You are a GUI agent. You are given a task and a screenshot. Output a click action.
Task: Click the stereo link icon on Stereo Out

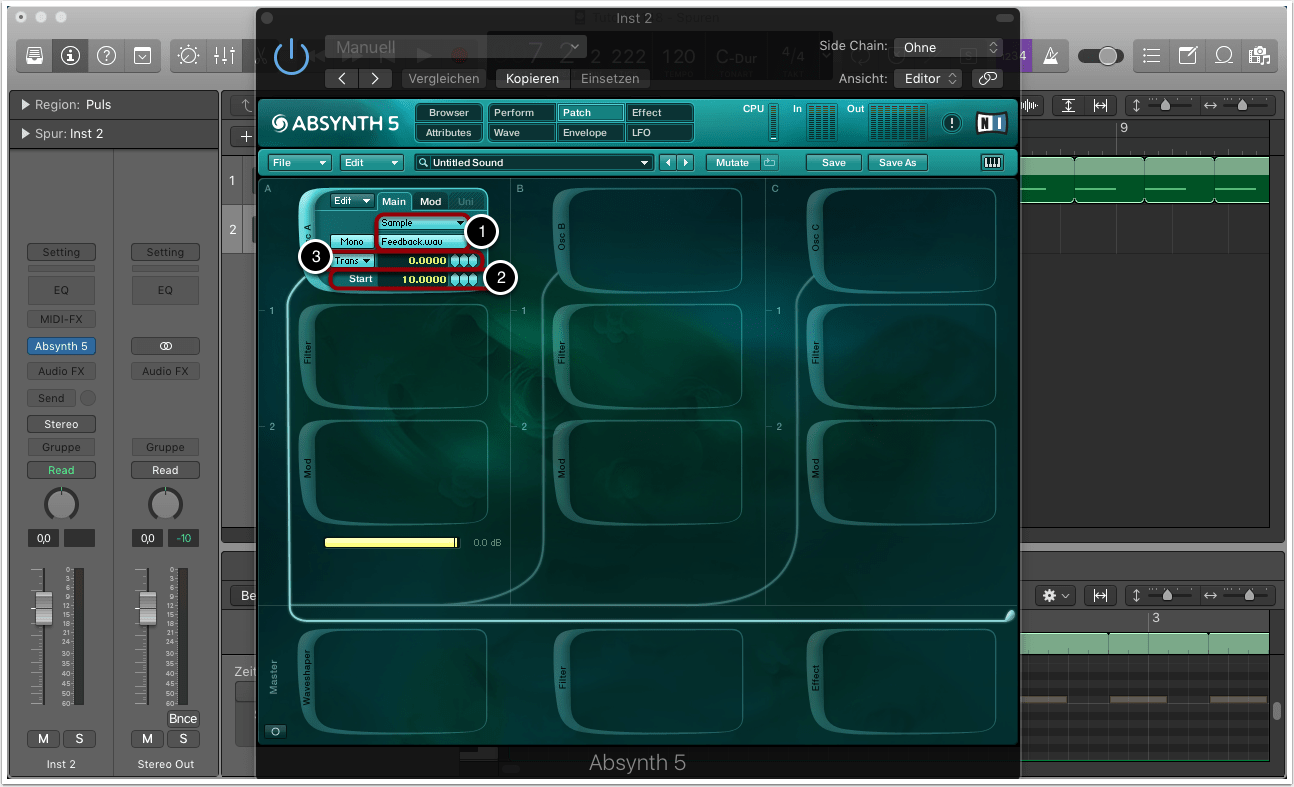[165, 346]
